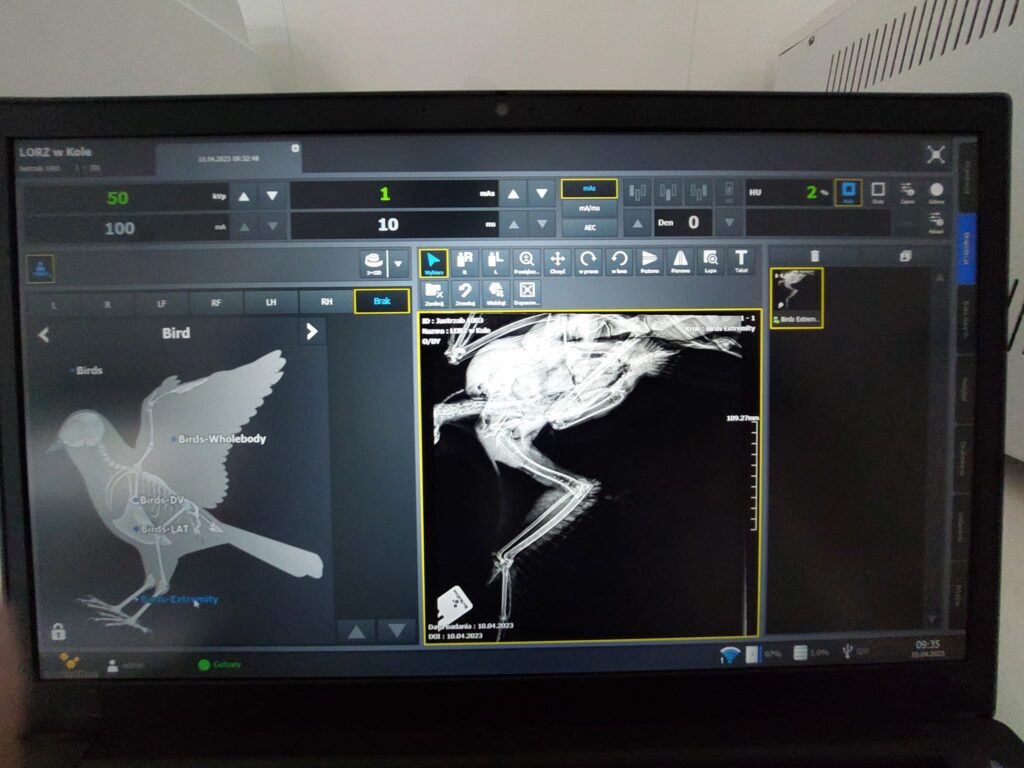The width and height of the screenshot is (1024, 768).
Task: Click the trash delete image icon
Action: 815,256
